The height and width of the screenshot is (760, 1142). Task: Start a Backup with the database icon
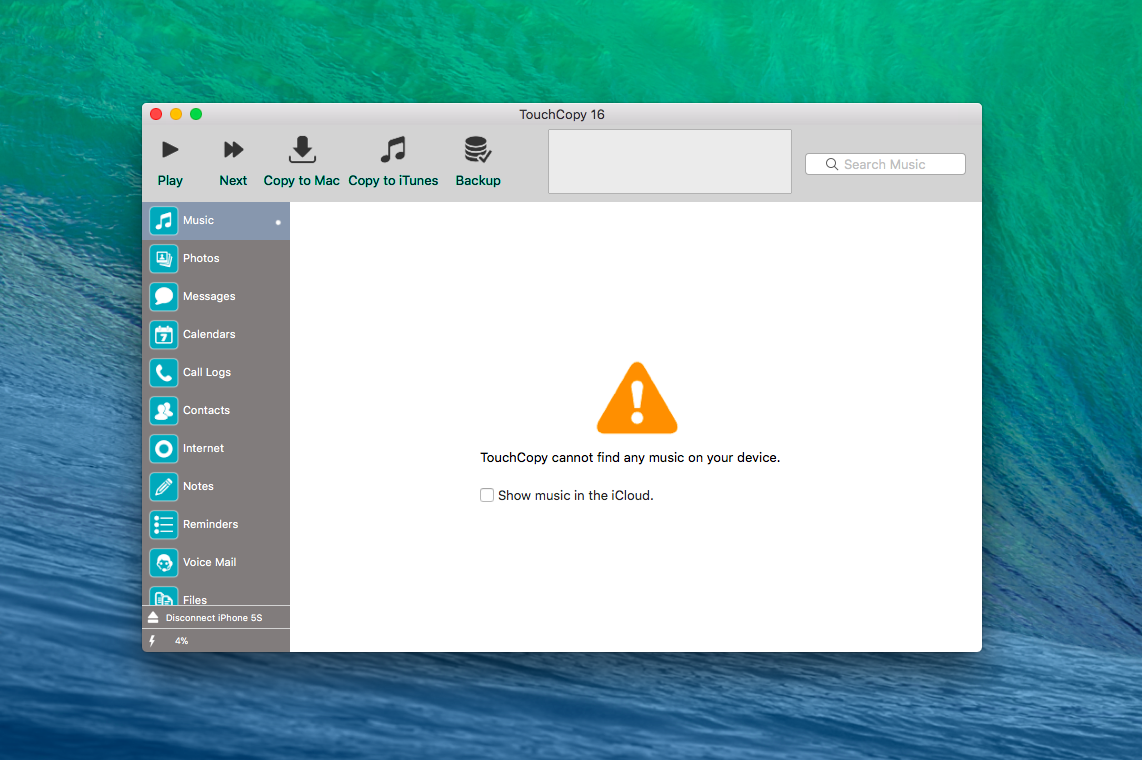(x=478, y=149)
